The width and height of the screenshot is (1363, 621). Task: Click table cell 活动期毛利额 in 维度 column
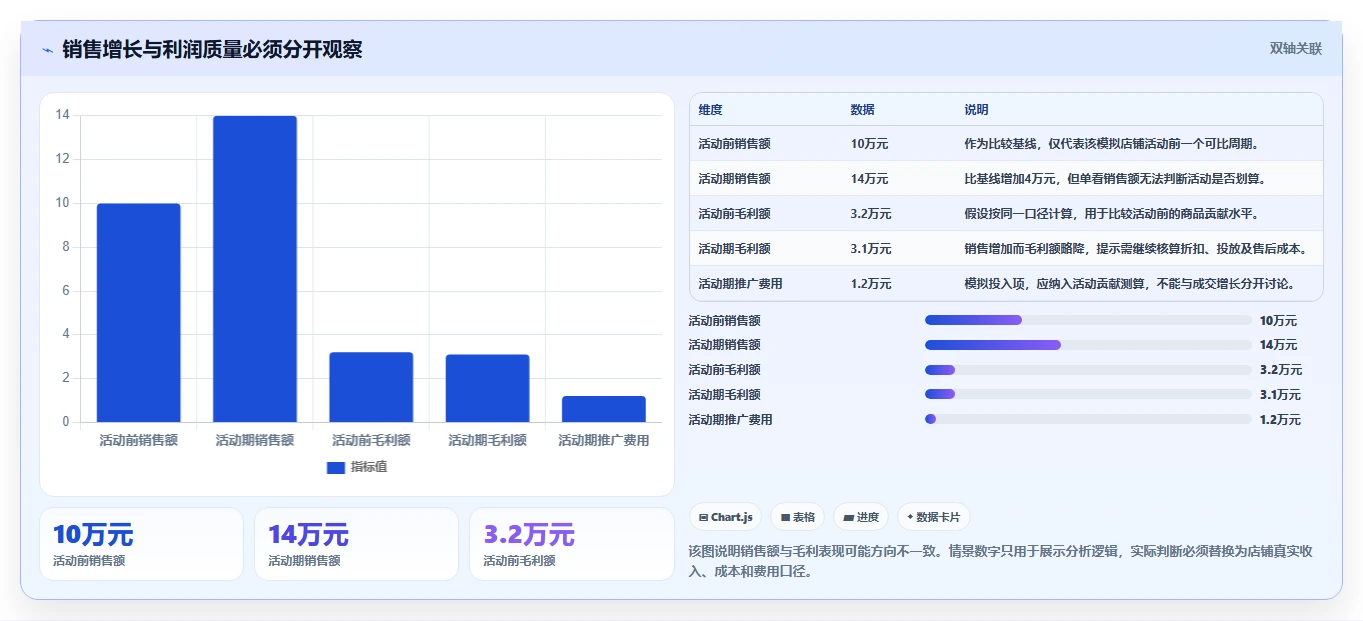734,249
